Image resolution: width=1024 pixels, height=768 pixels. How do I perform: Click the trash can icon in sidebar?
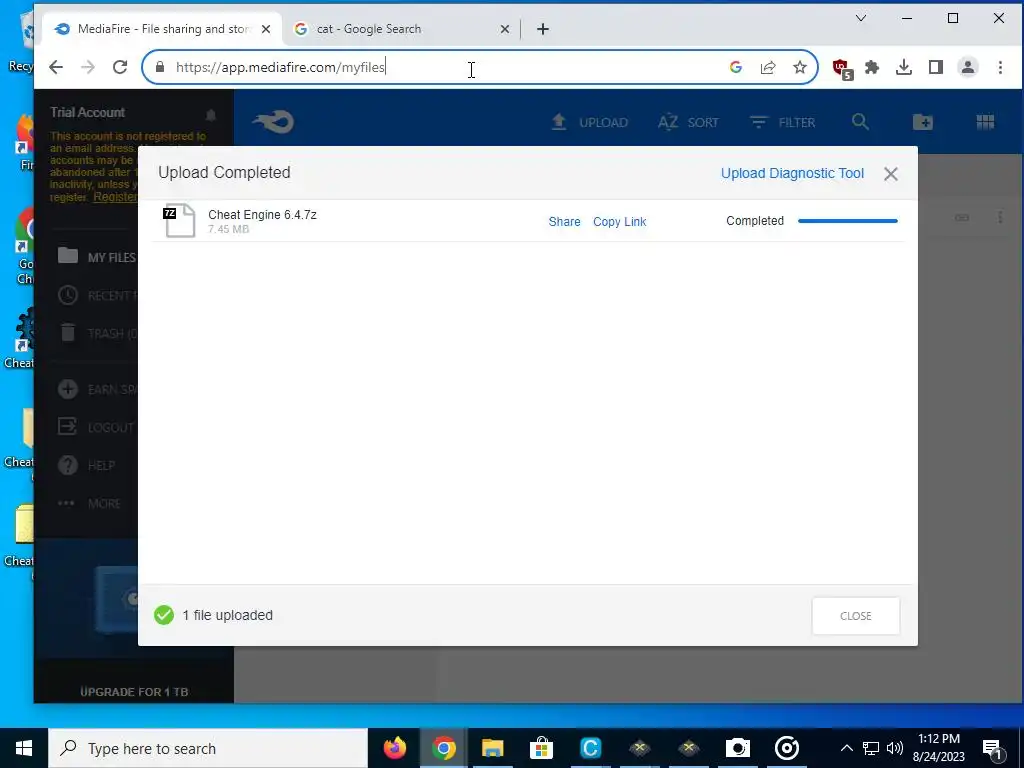(x=68, y=333)
